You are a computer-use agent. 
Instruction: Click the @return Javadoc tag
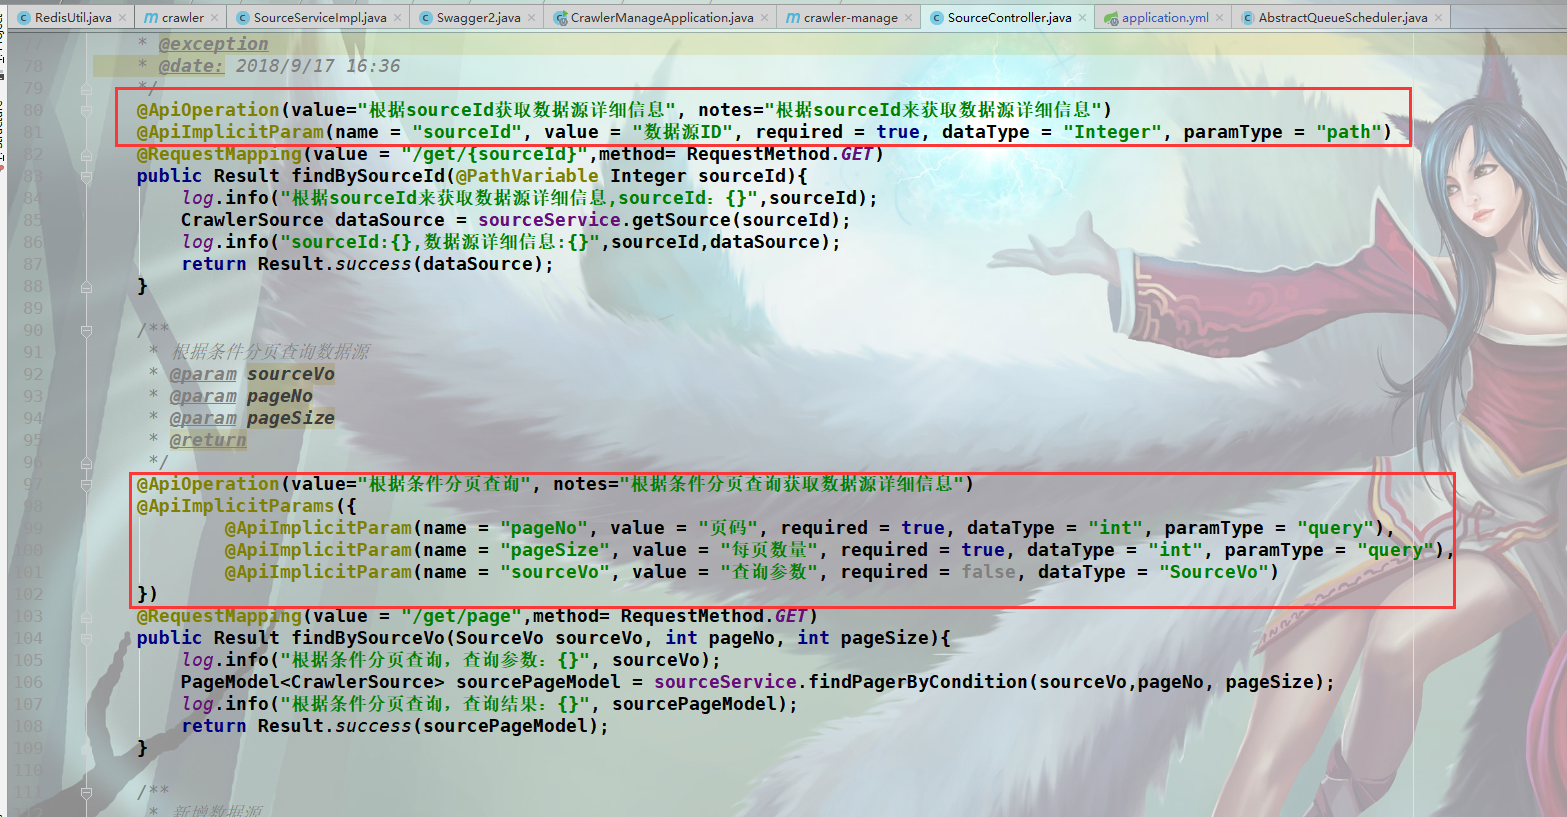tap(208, 440)
